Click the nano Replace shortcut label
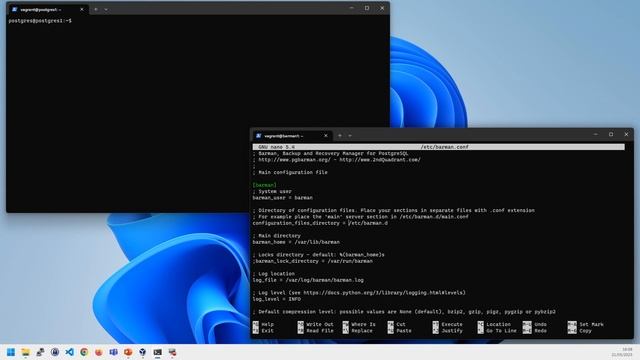The width and height of the screenshot is (640, 360). (362, 331)
